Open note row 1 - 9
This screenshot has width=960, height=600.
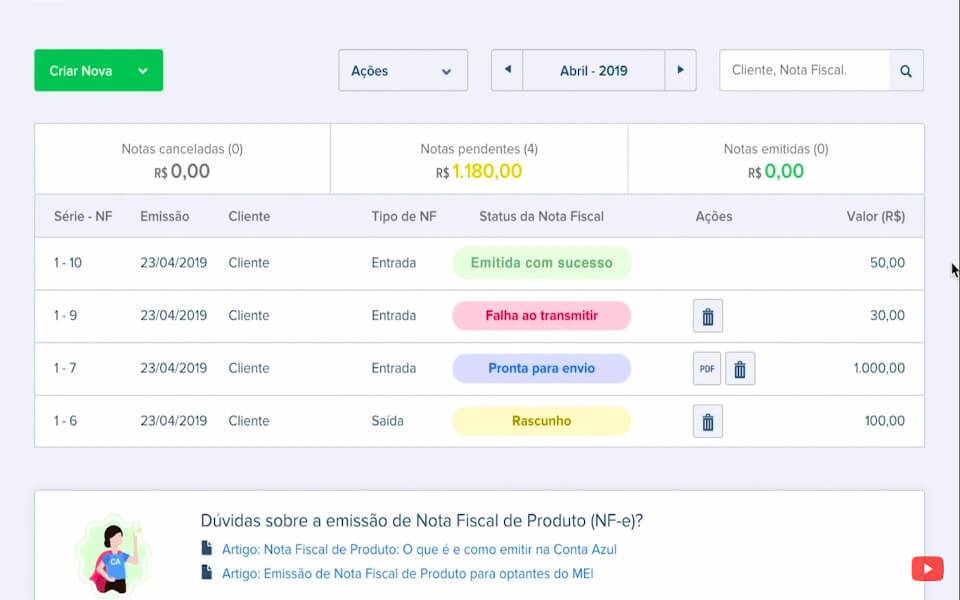[479, 316]
